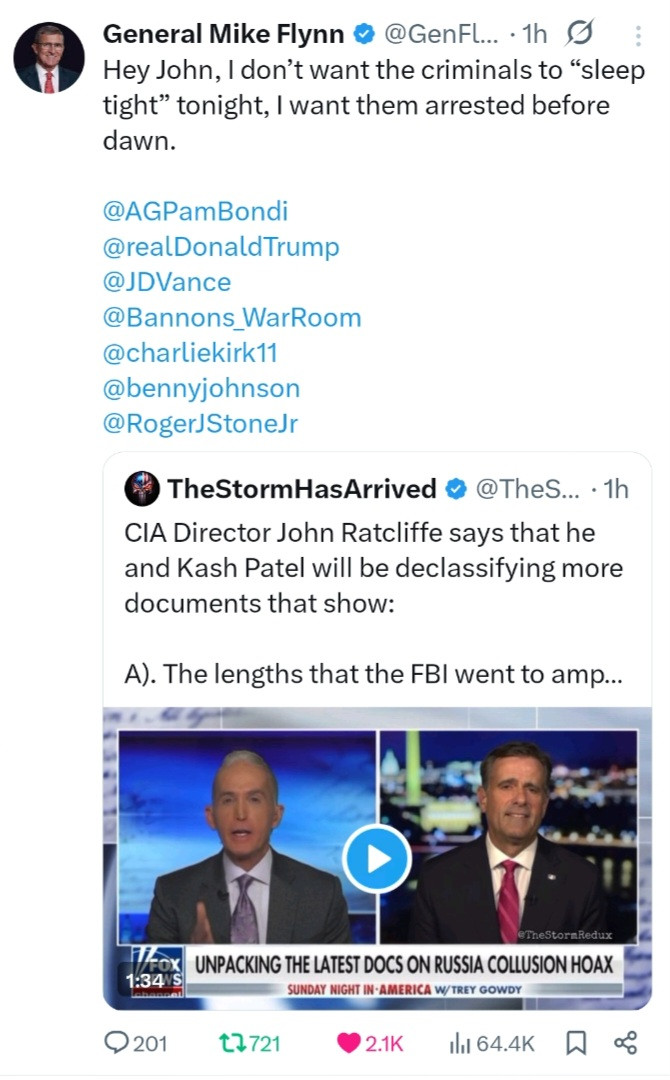
Task: Open the @realDonaldTrump mention link
Action: (221, 246)
